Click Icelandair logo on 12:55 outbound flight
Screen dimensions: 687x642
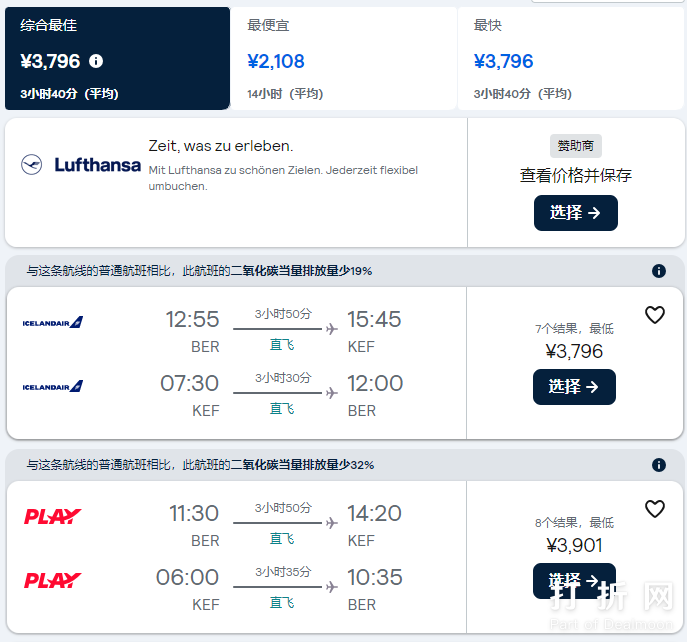click(53, 322)
